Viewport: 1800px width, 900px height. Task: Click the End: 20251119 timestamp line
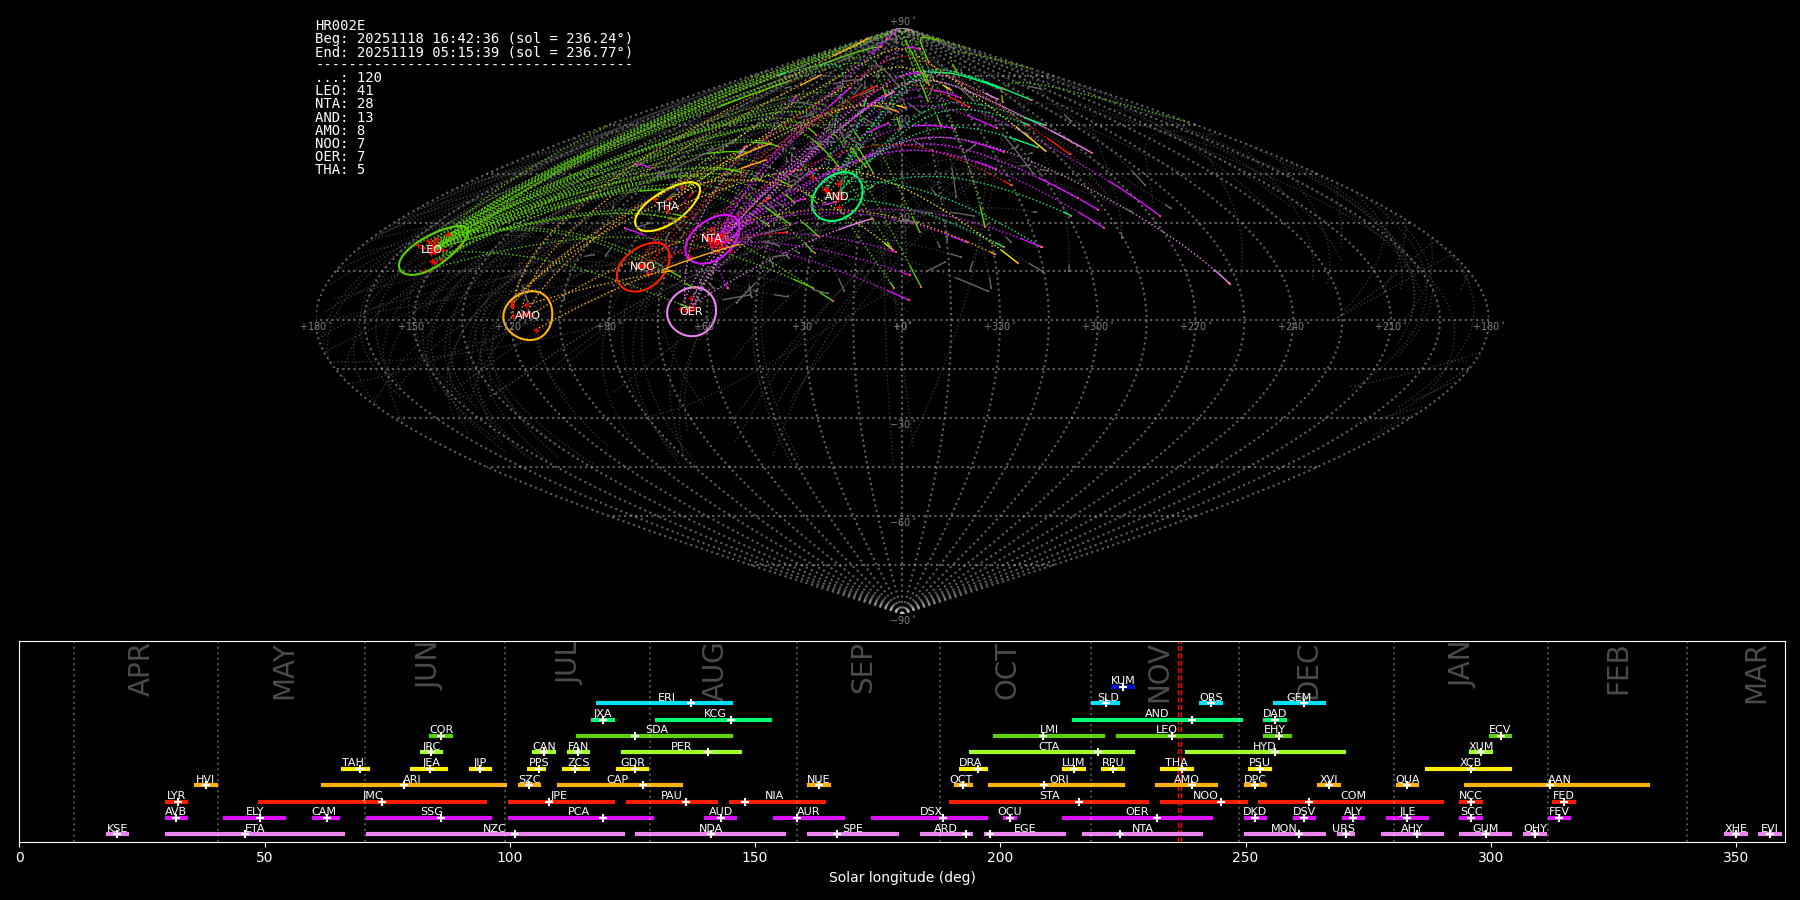click(x=474, y=52)
